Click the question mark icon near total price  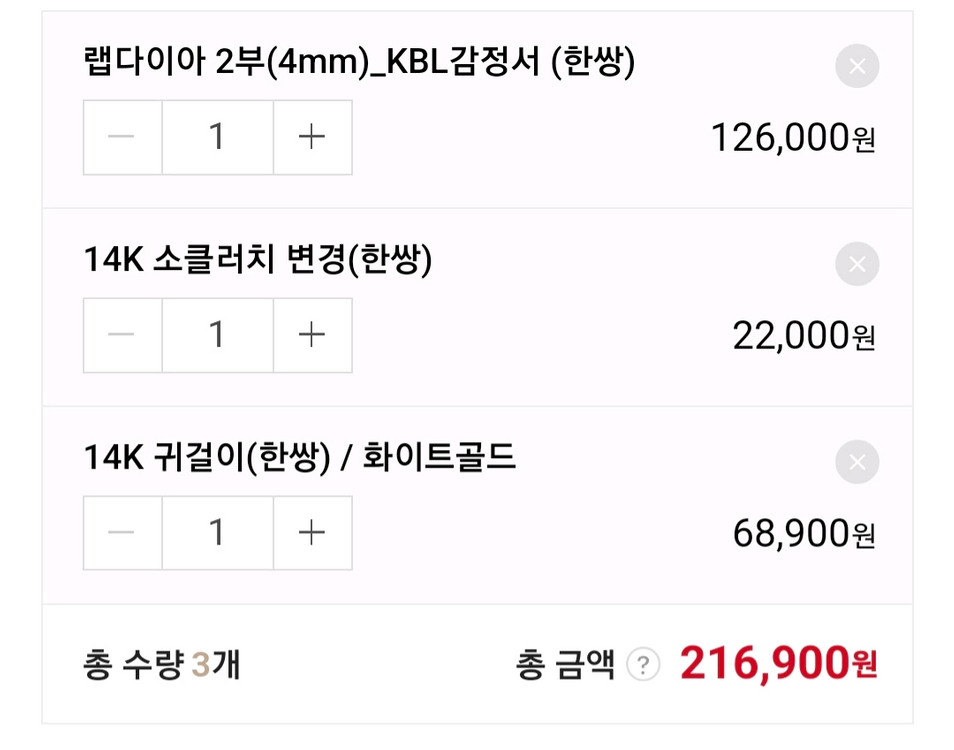(x=645, y=663)
